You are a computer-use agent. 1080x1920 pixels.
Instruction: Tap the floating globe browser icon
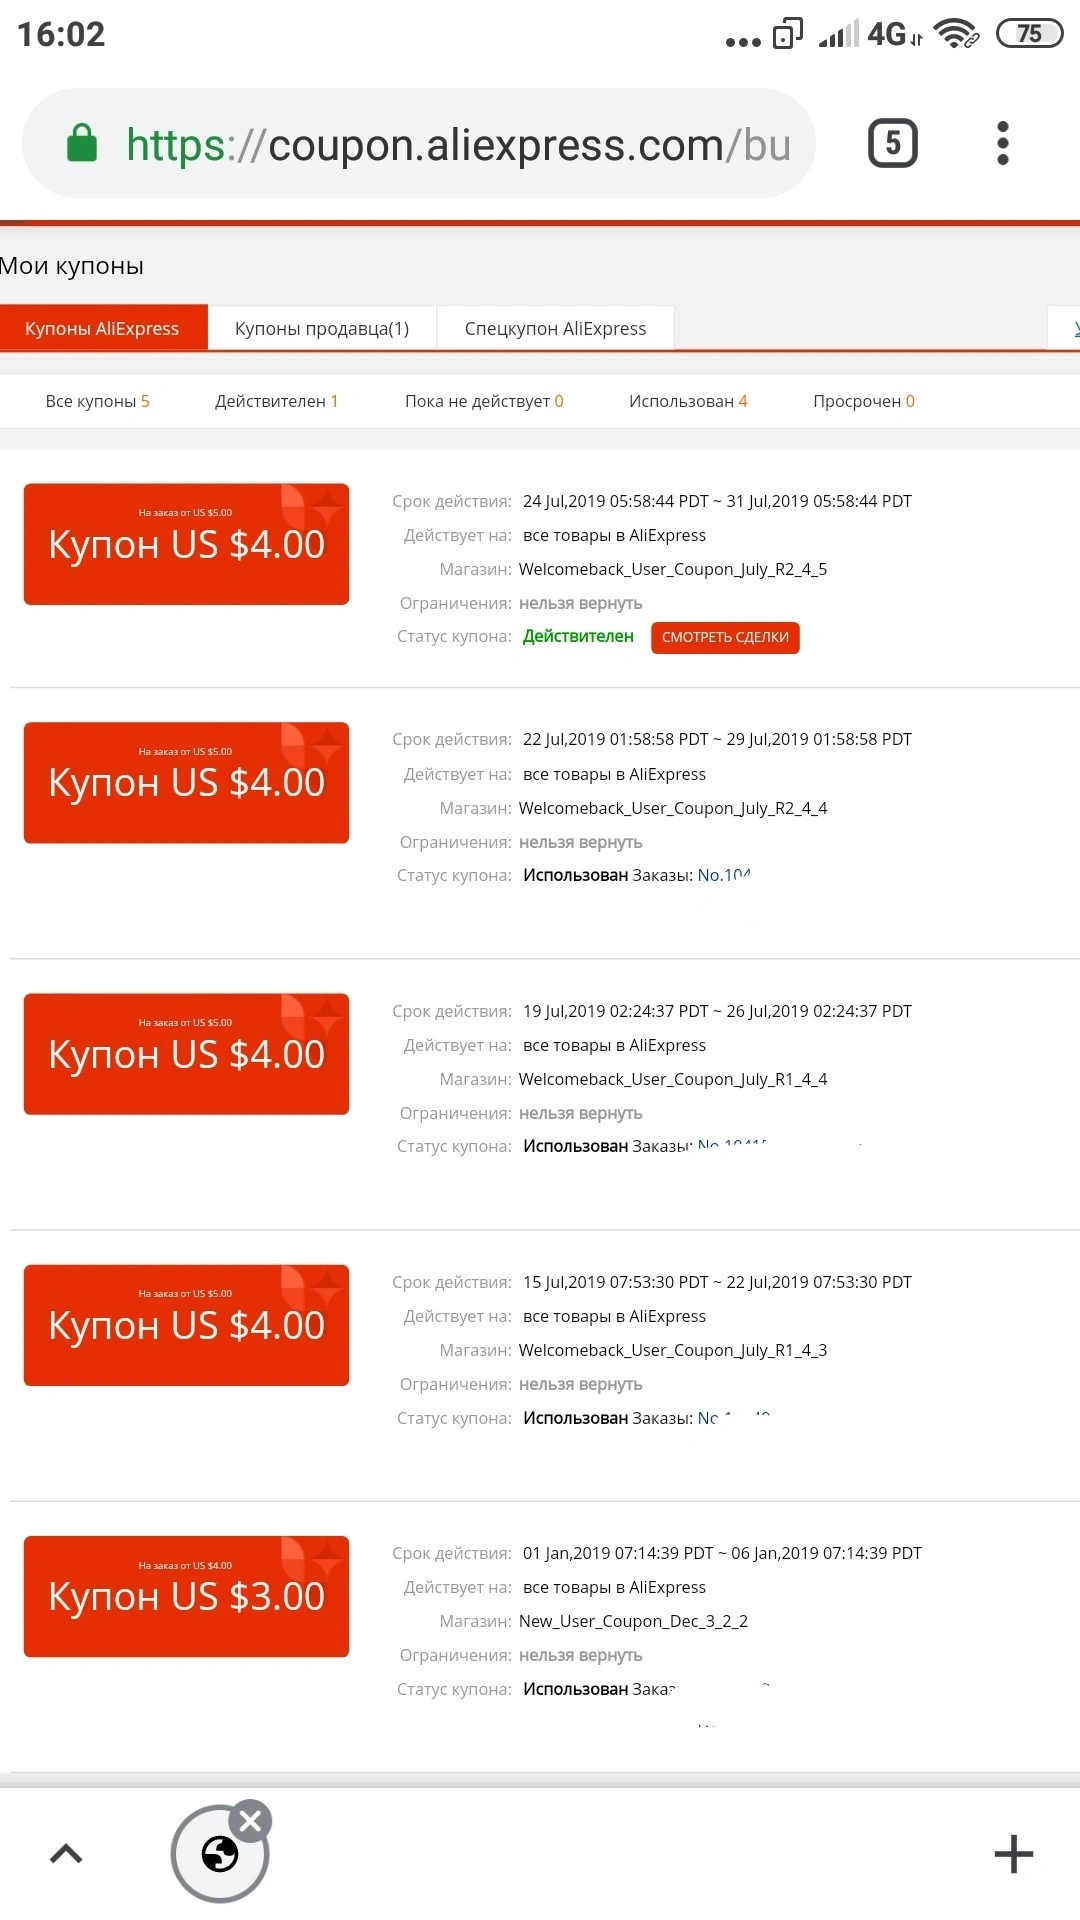220,1854
